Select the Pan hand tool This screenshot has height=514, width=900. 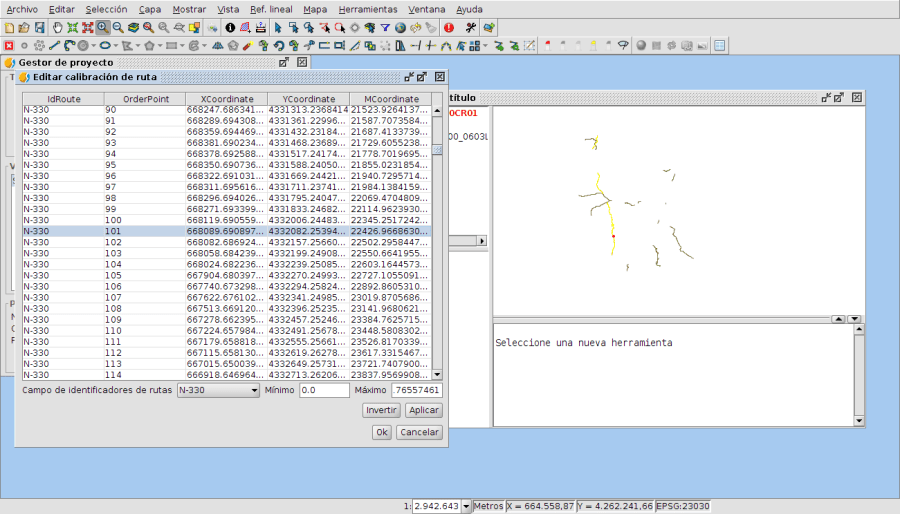click(57, 27)
